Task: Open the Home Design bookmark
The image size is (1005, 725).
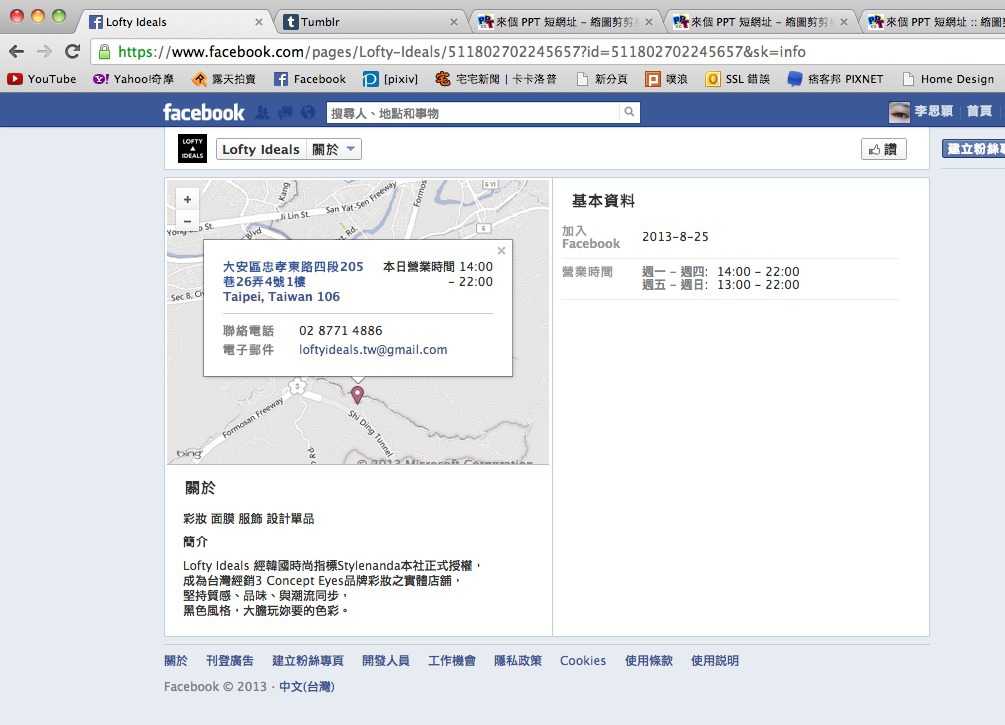Action: 948,79
